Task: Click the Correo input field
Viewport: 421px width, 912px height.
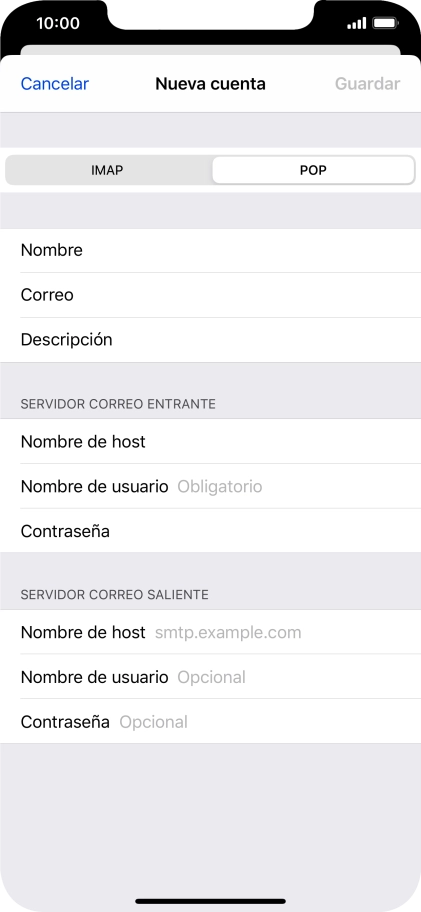Action: (x=210, y=295)
